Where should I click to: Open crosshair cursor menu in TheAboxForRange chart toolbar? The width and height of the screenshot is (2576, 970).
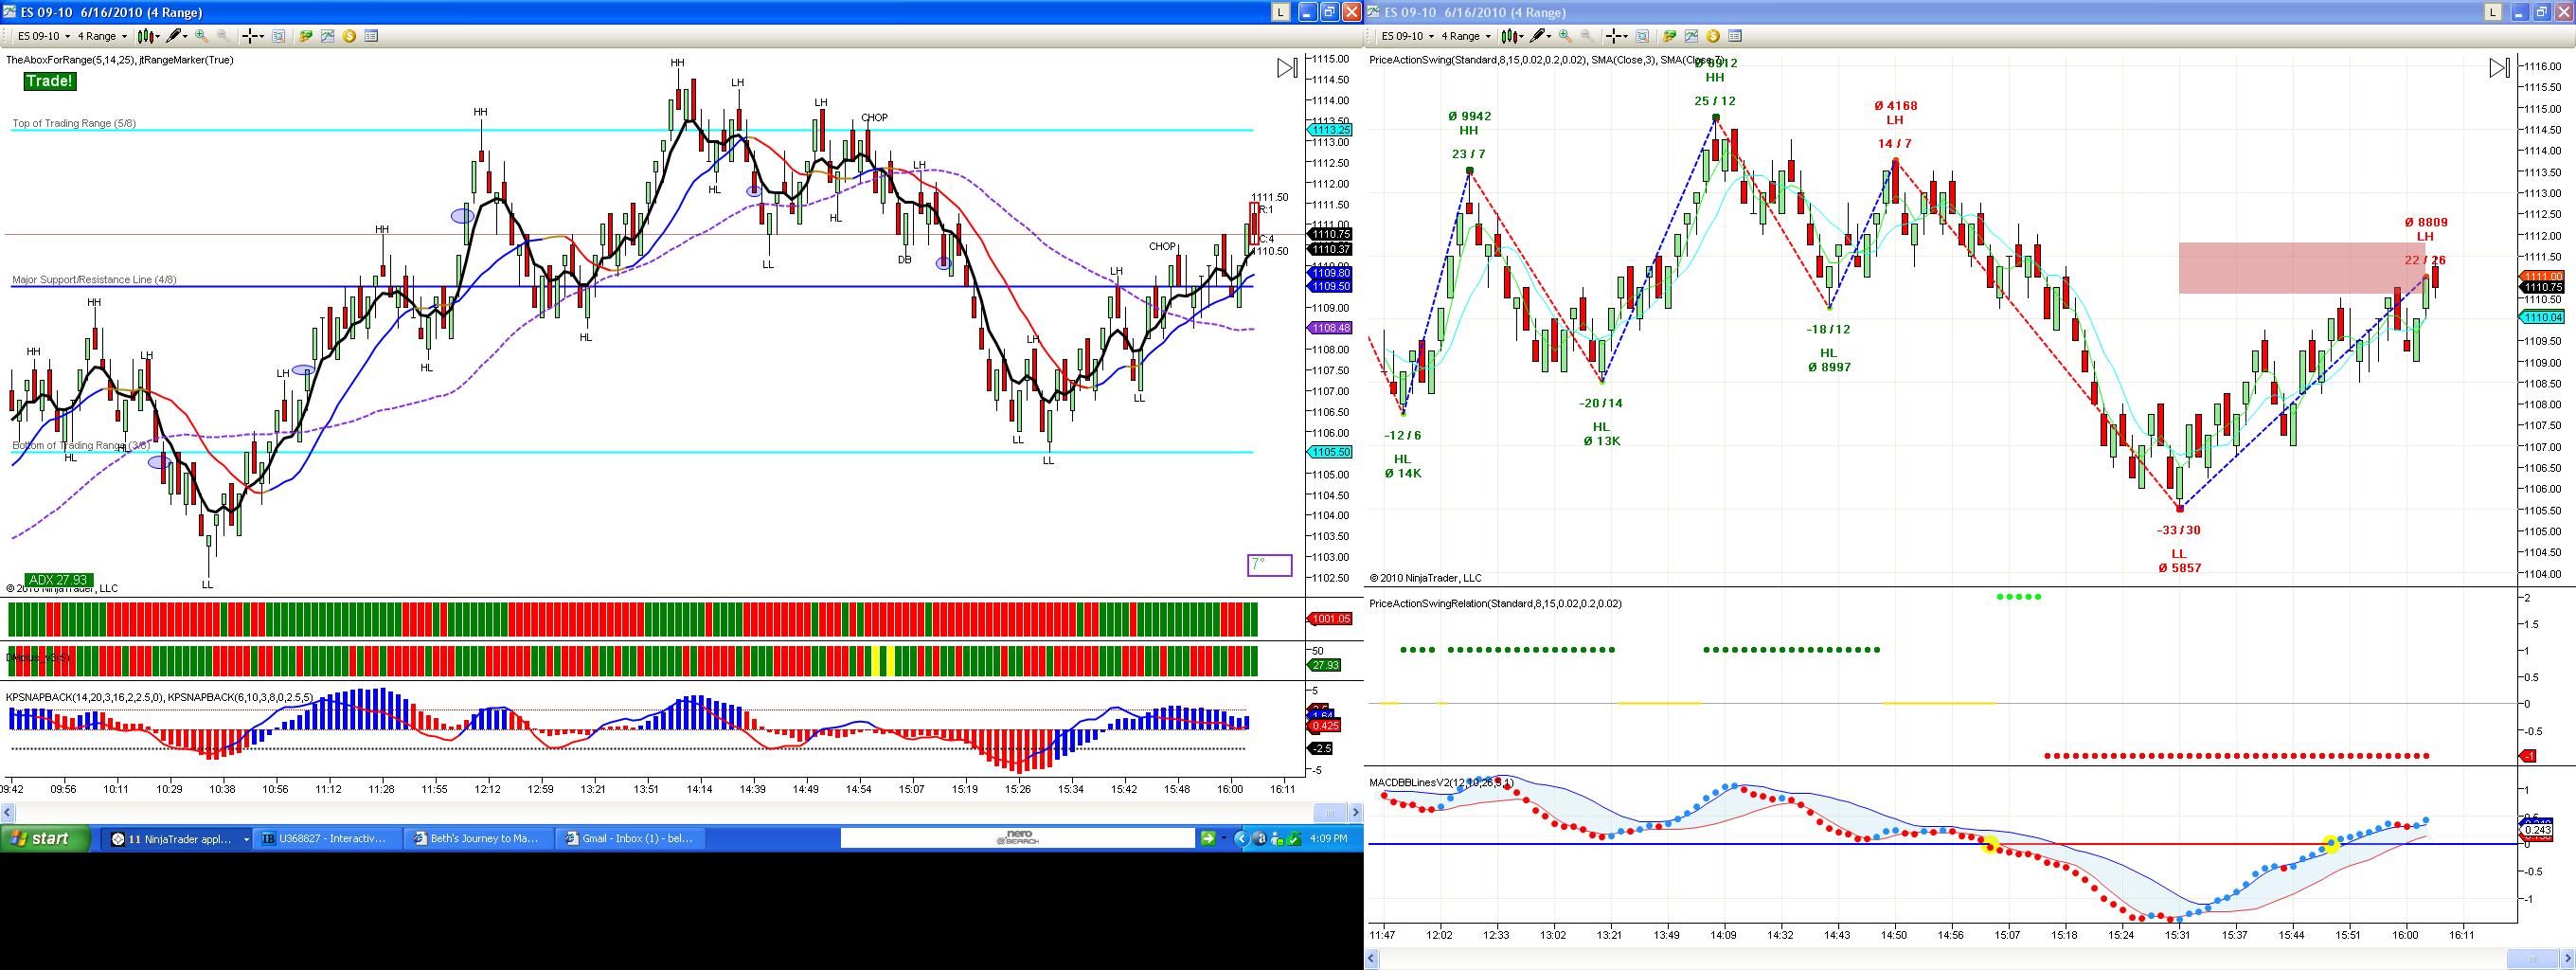pyautogui.click(x=252, y=36)
